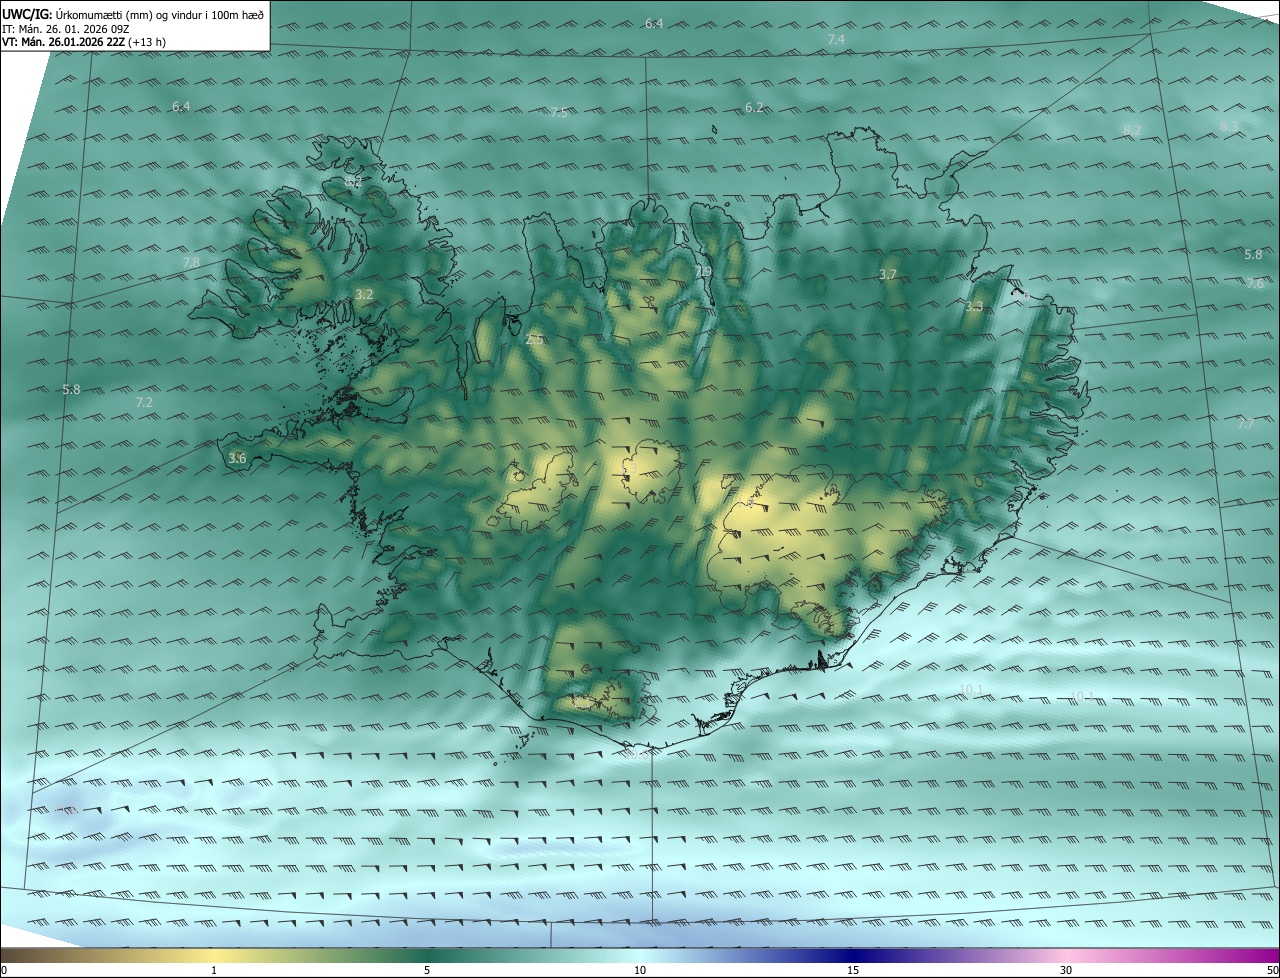The width and height of the screenshot is (1280, 978).
Task: Click the color scale tick labeled 0
Action: tap(4, 970)
